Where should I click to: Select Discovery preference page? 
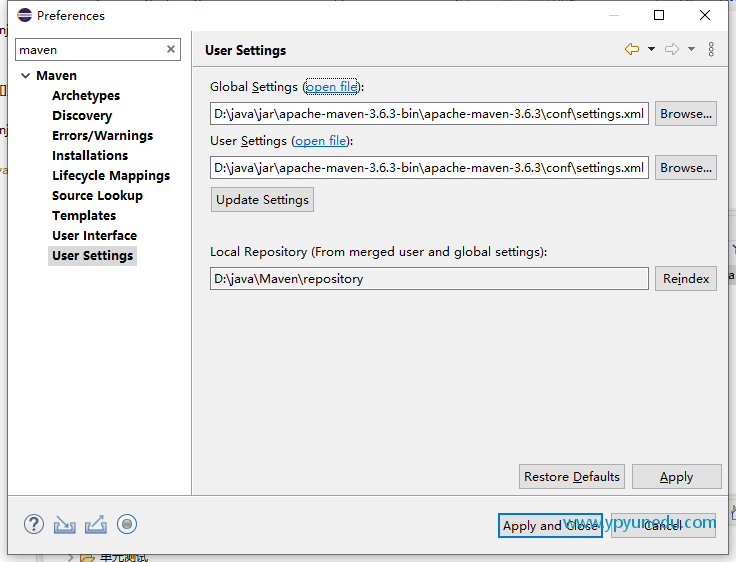click(x=82, y=115)
